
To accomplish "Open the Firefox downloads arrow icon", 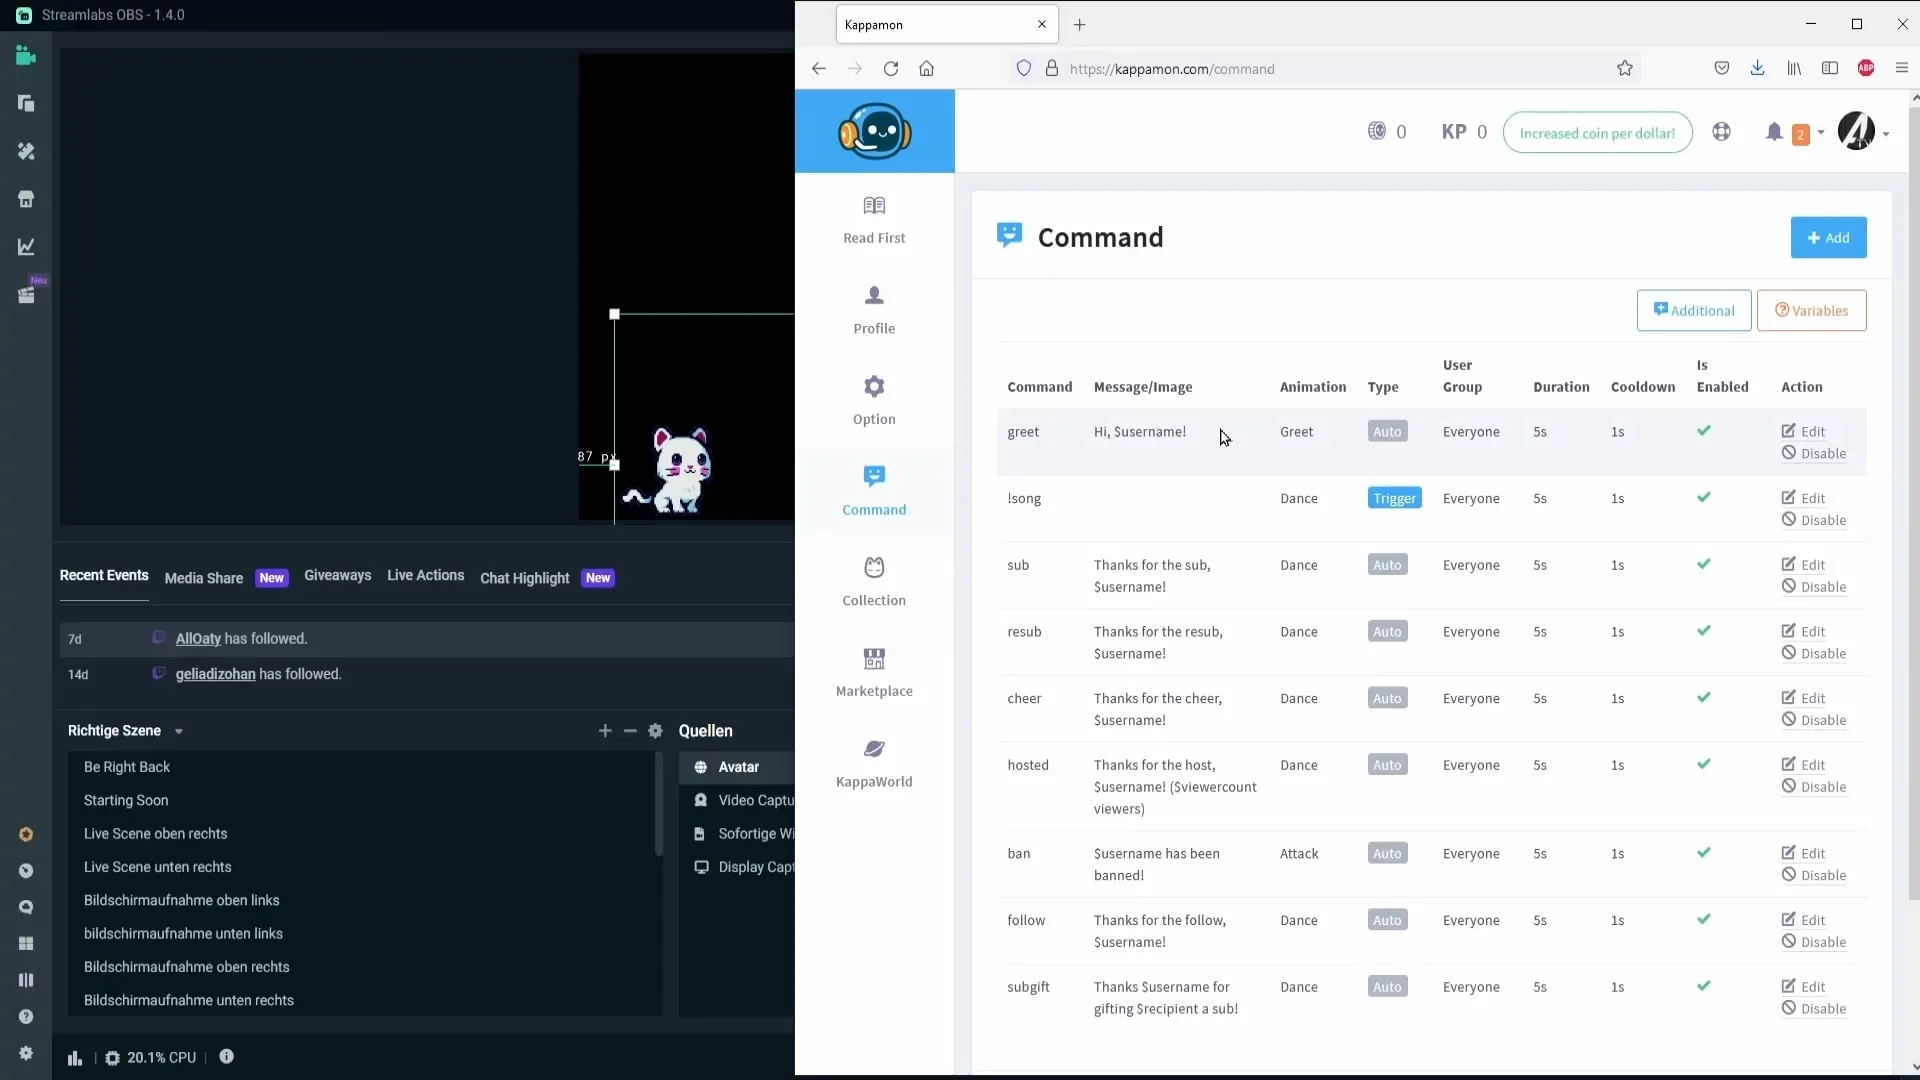I will coord(1758,68).
